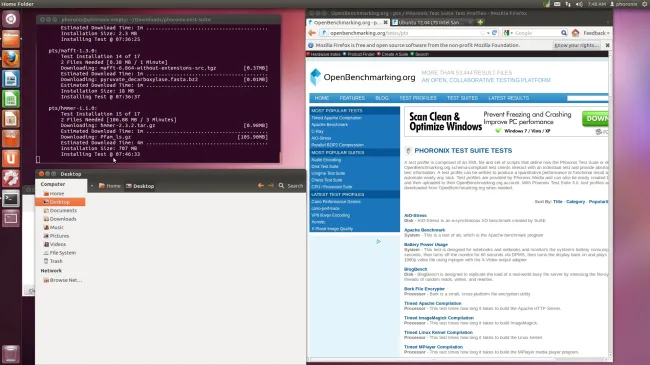Screen dimensions: 650x365
Task: Bookmark the page with the star icon
Action: click(483, 33)
